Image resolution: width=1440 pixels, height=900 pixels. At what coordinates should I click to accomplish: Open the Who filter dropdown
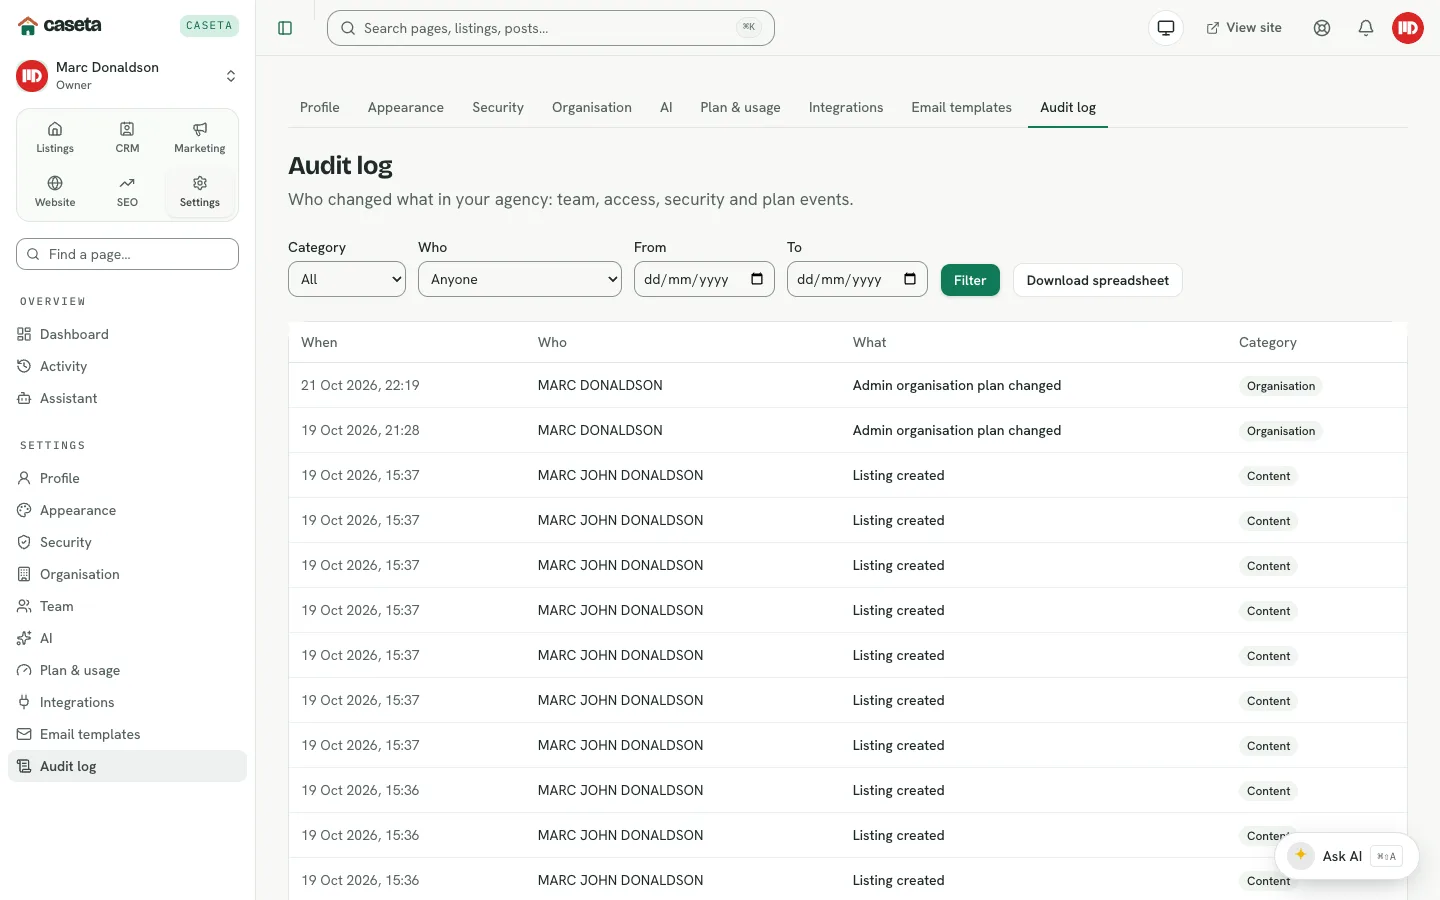(520, 279)
